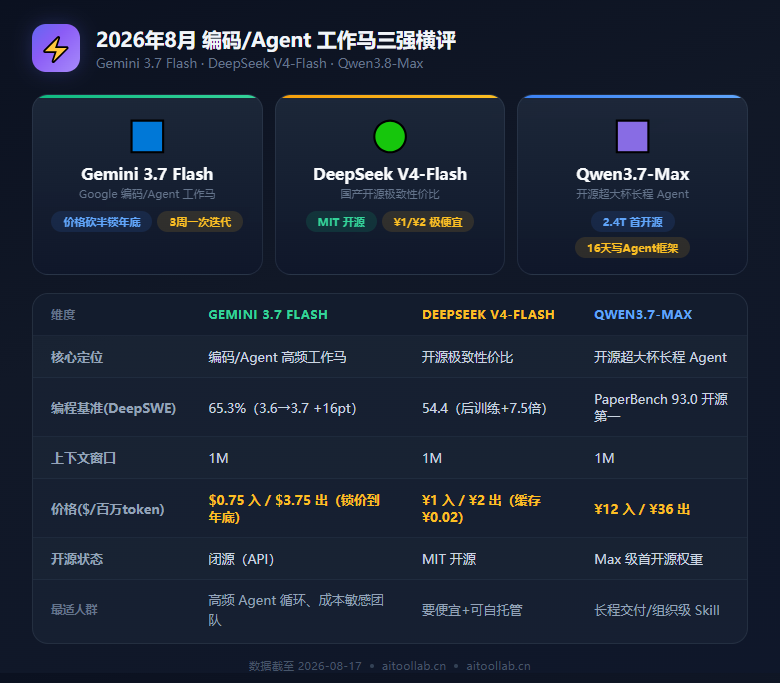Click the '长程交付/组织级 Skill' cell

tap(657, 610)
